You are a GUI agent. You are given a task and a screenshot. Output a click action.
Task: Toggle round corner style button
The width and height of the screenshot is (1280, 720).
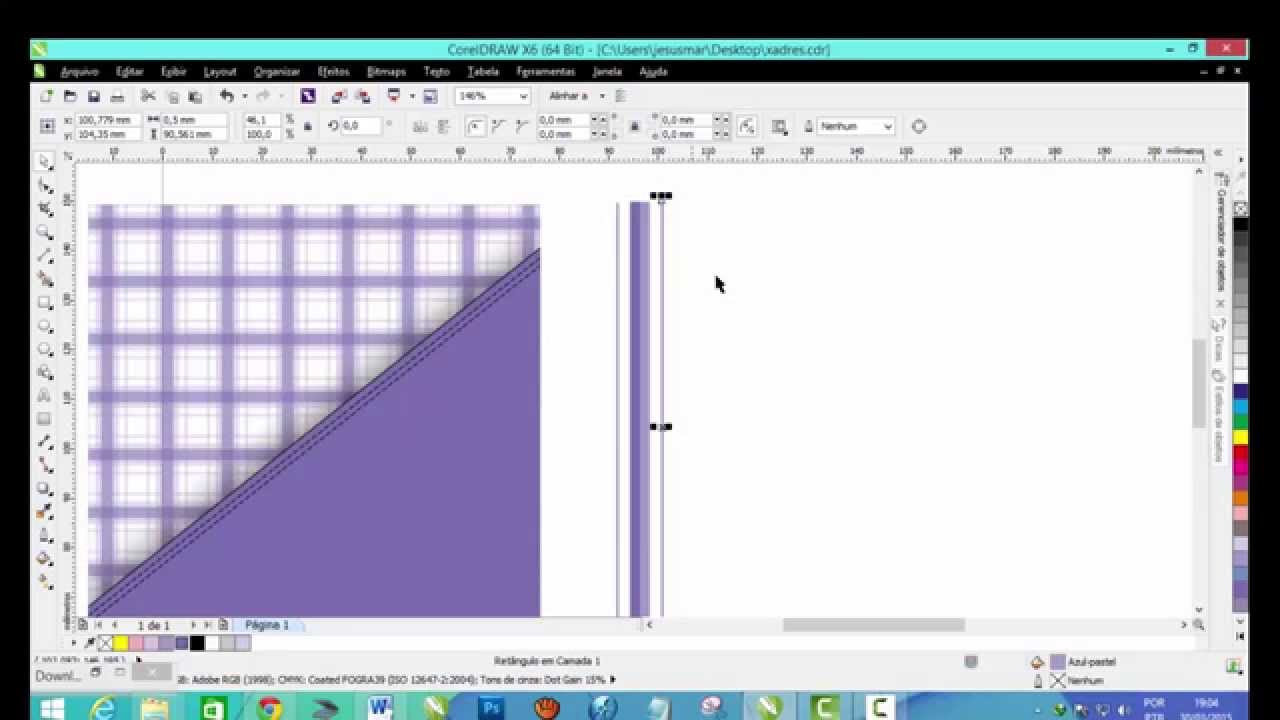tap(476, 126)
